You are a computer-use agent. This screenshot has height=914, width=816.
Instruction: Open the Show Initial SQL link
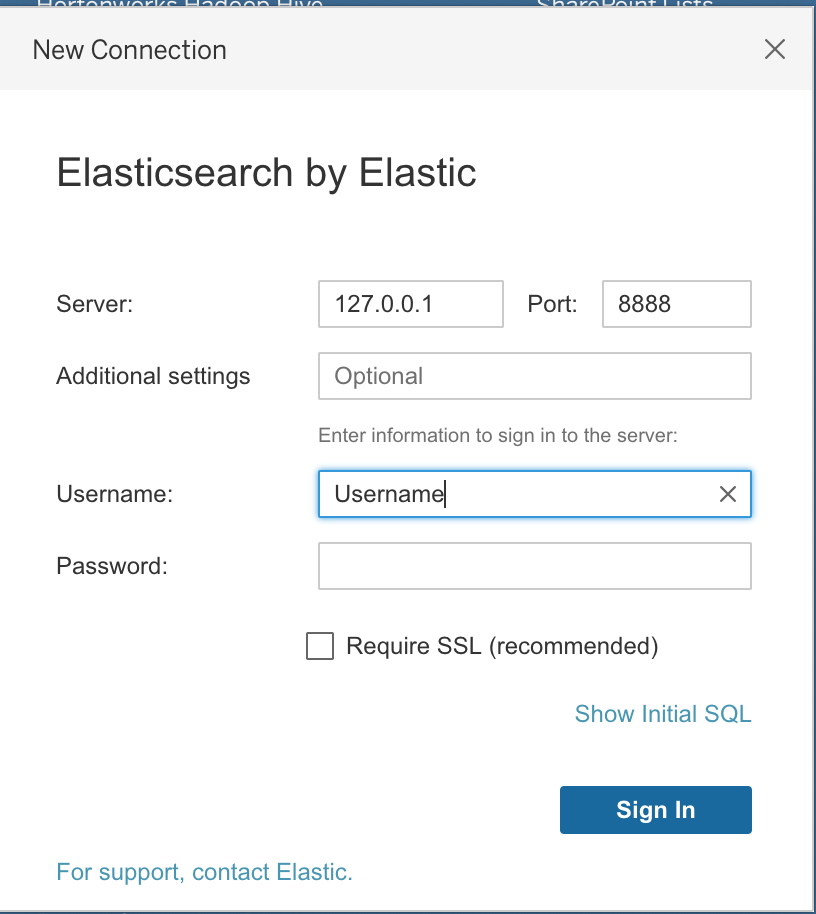click(x=662, y=714)
